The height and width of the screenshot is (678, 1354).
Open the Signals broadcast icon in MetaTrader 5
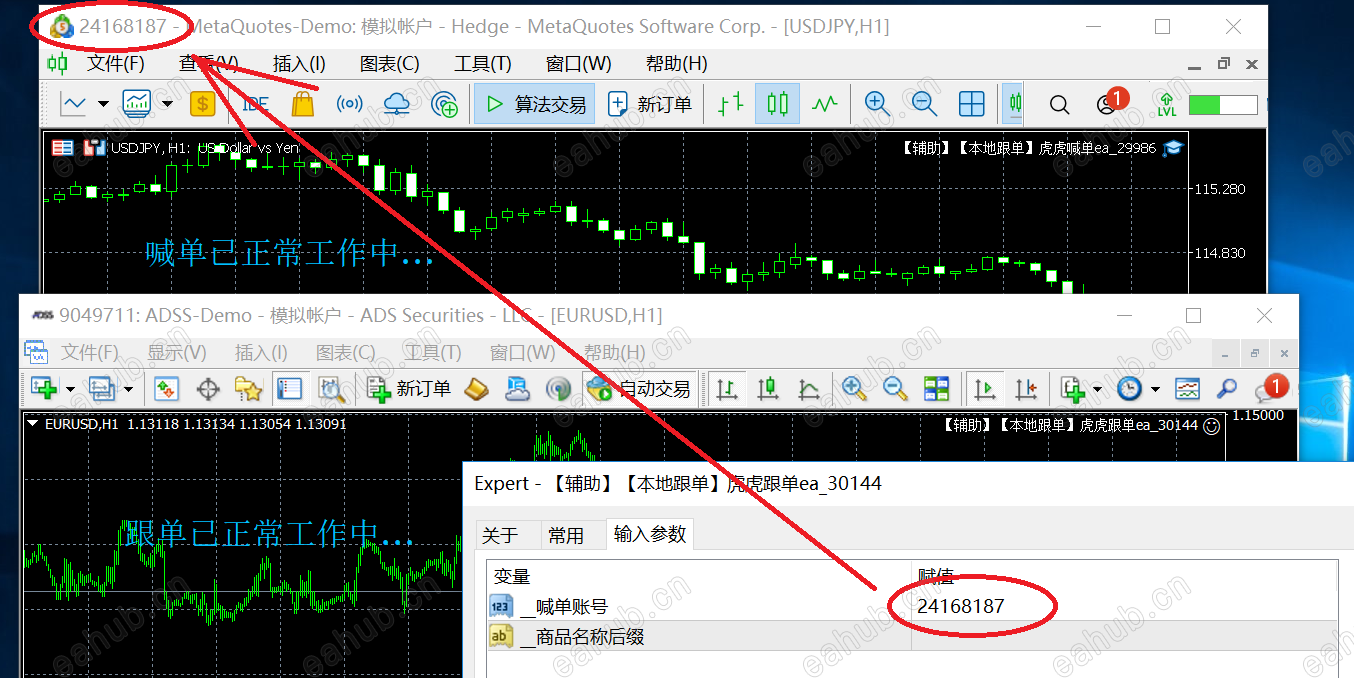coord(349,103)
